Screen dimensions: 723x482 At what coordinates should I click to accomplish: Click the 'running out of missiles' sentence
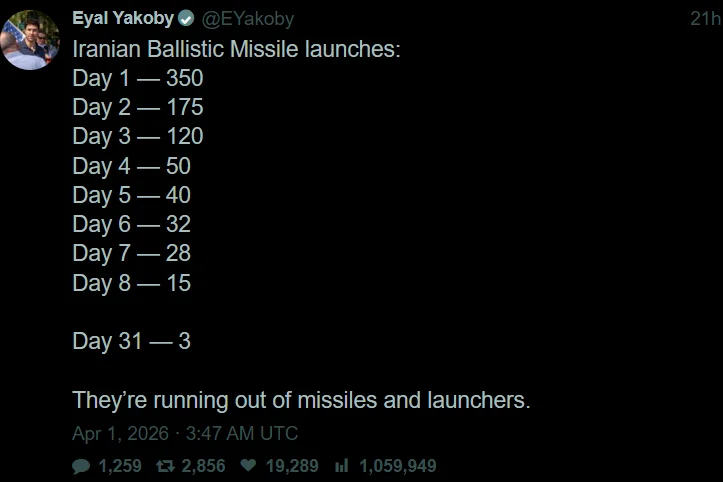300,400
